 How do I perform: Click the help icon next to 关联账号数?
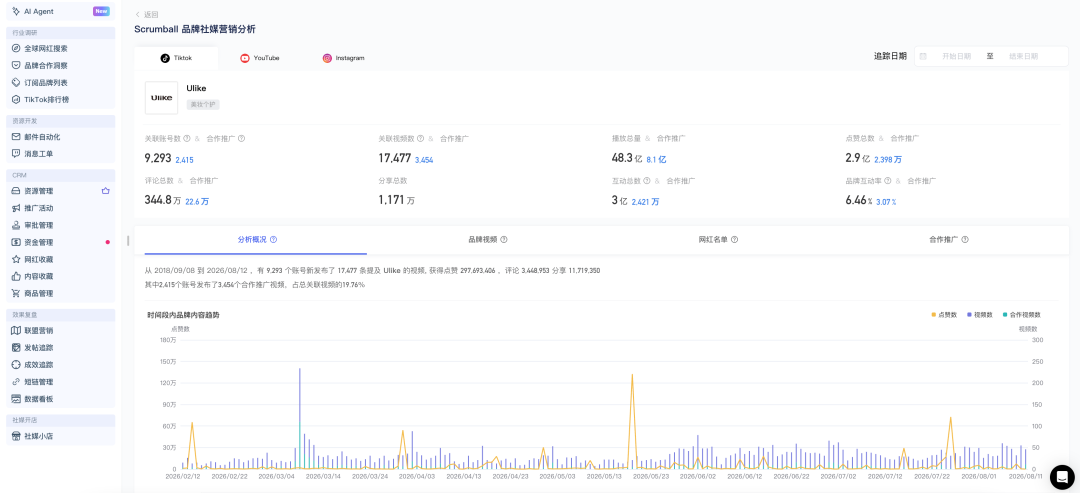[x=187, y=138]
